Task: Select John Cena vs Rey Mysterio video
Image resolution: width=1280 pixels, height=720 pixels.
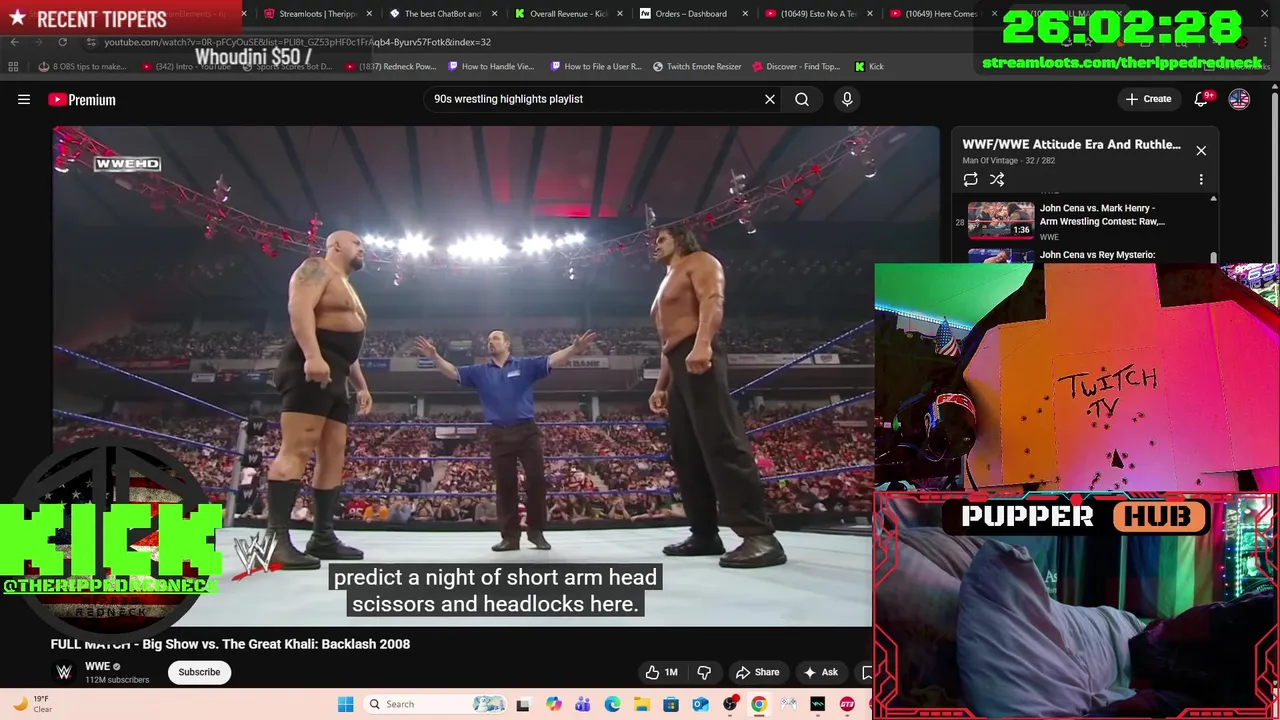Action: (1097, 255)
